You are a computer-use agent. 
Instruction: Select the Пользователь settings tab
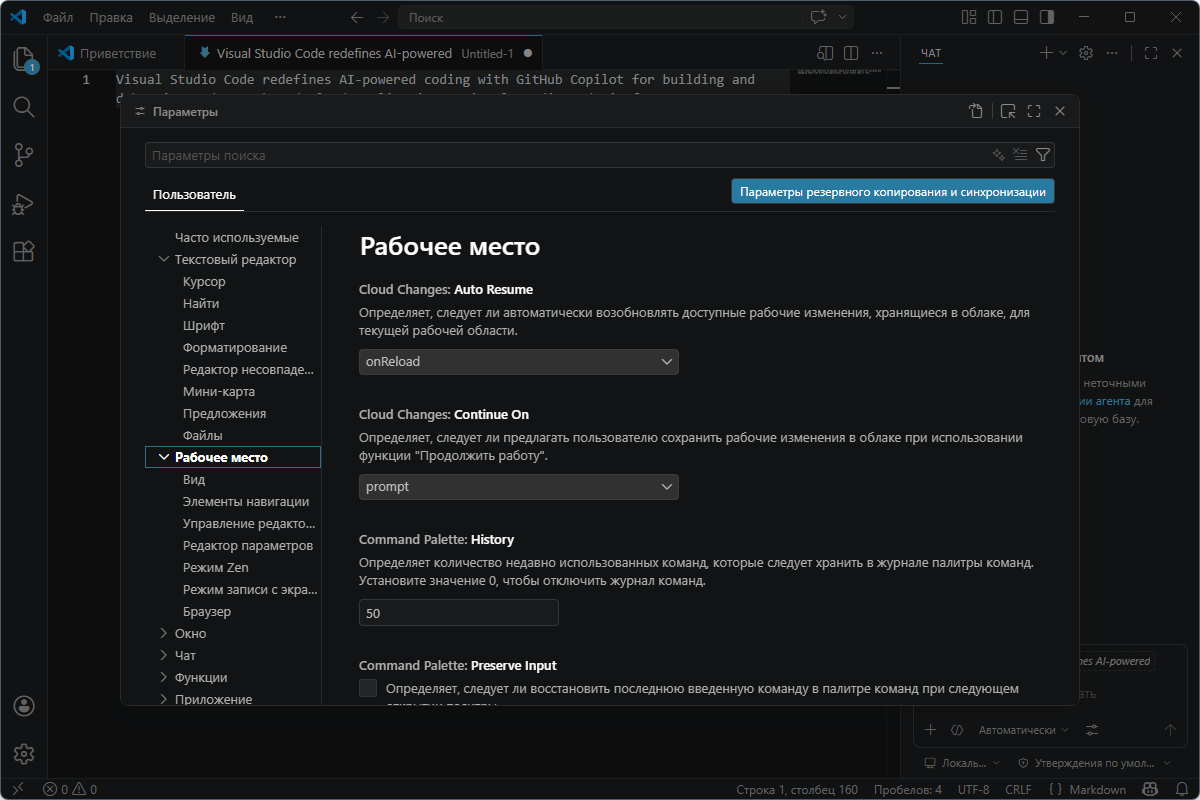(194, 194)
